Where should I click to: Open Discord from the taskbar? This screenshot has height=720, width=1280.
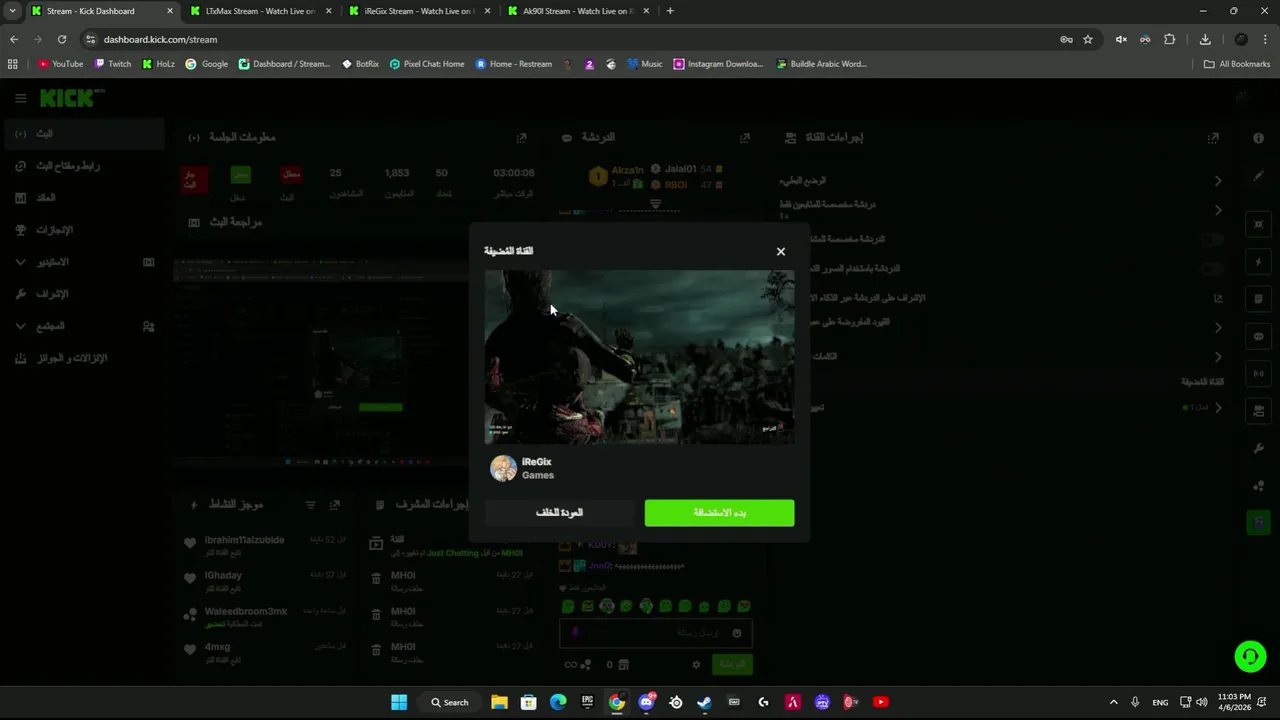coord(647,702)
